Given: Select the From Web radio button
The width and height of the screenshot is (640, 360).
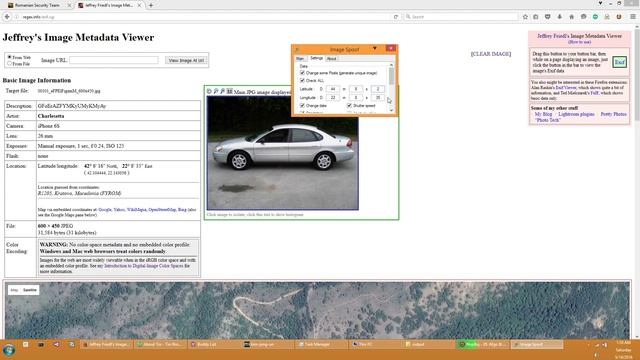Looking at the screenshot, I should click(9, 57).
